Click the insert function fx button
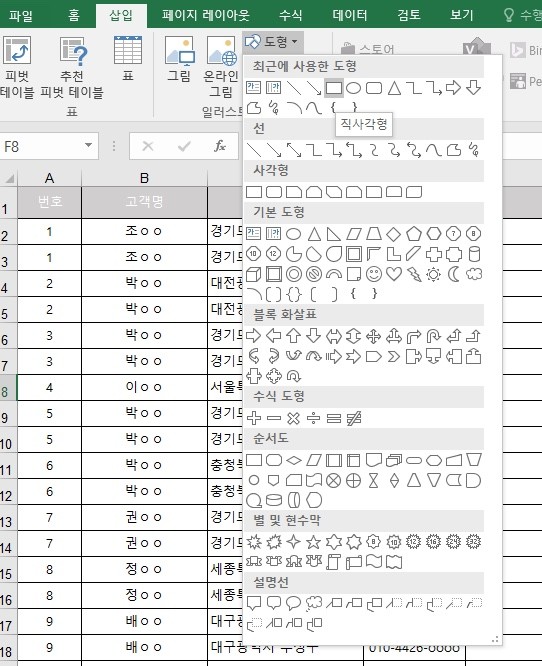Screen dimensions: 542x666 point(220,146)
